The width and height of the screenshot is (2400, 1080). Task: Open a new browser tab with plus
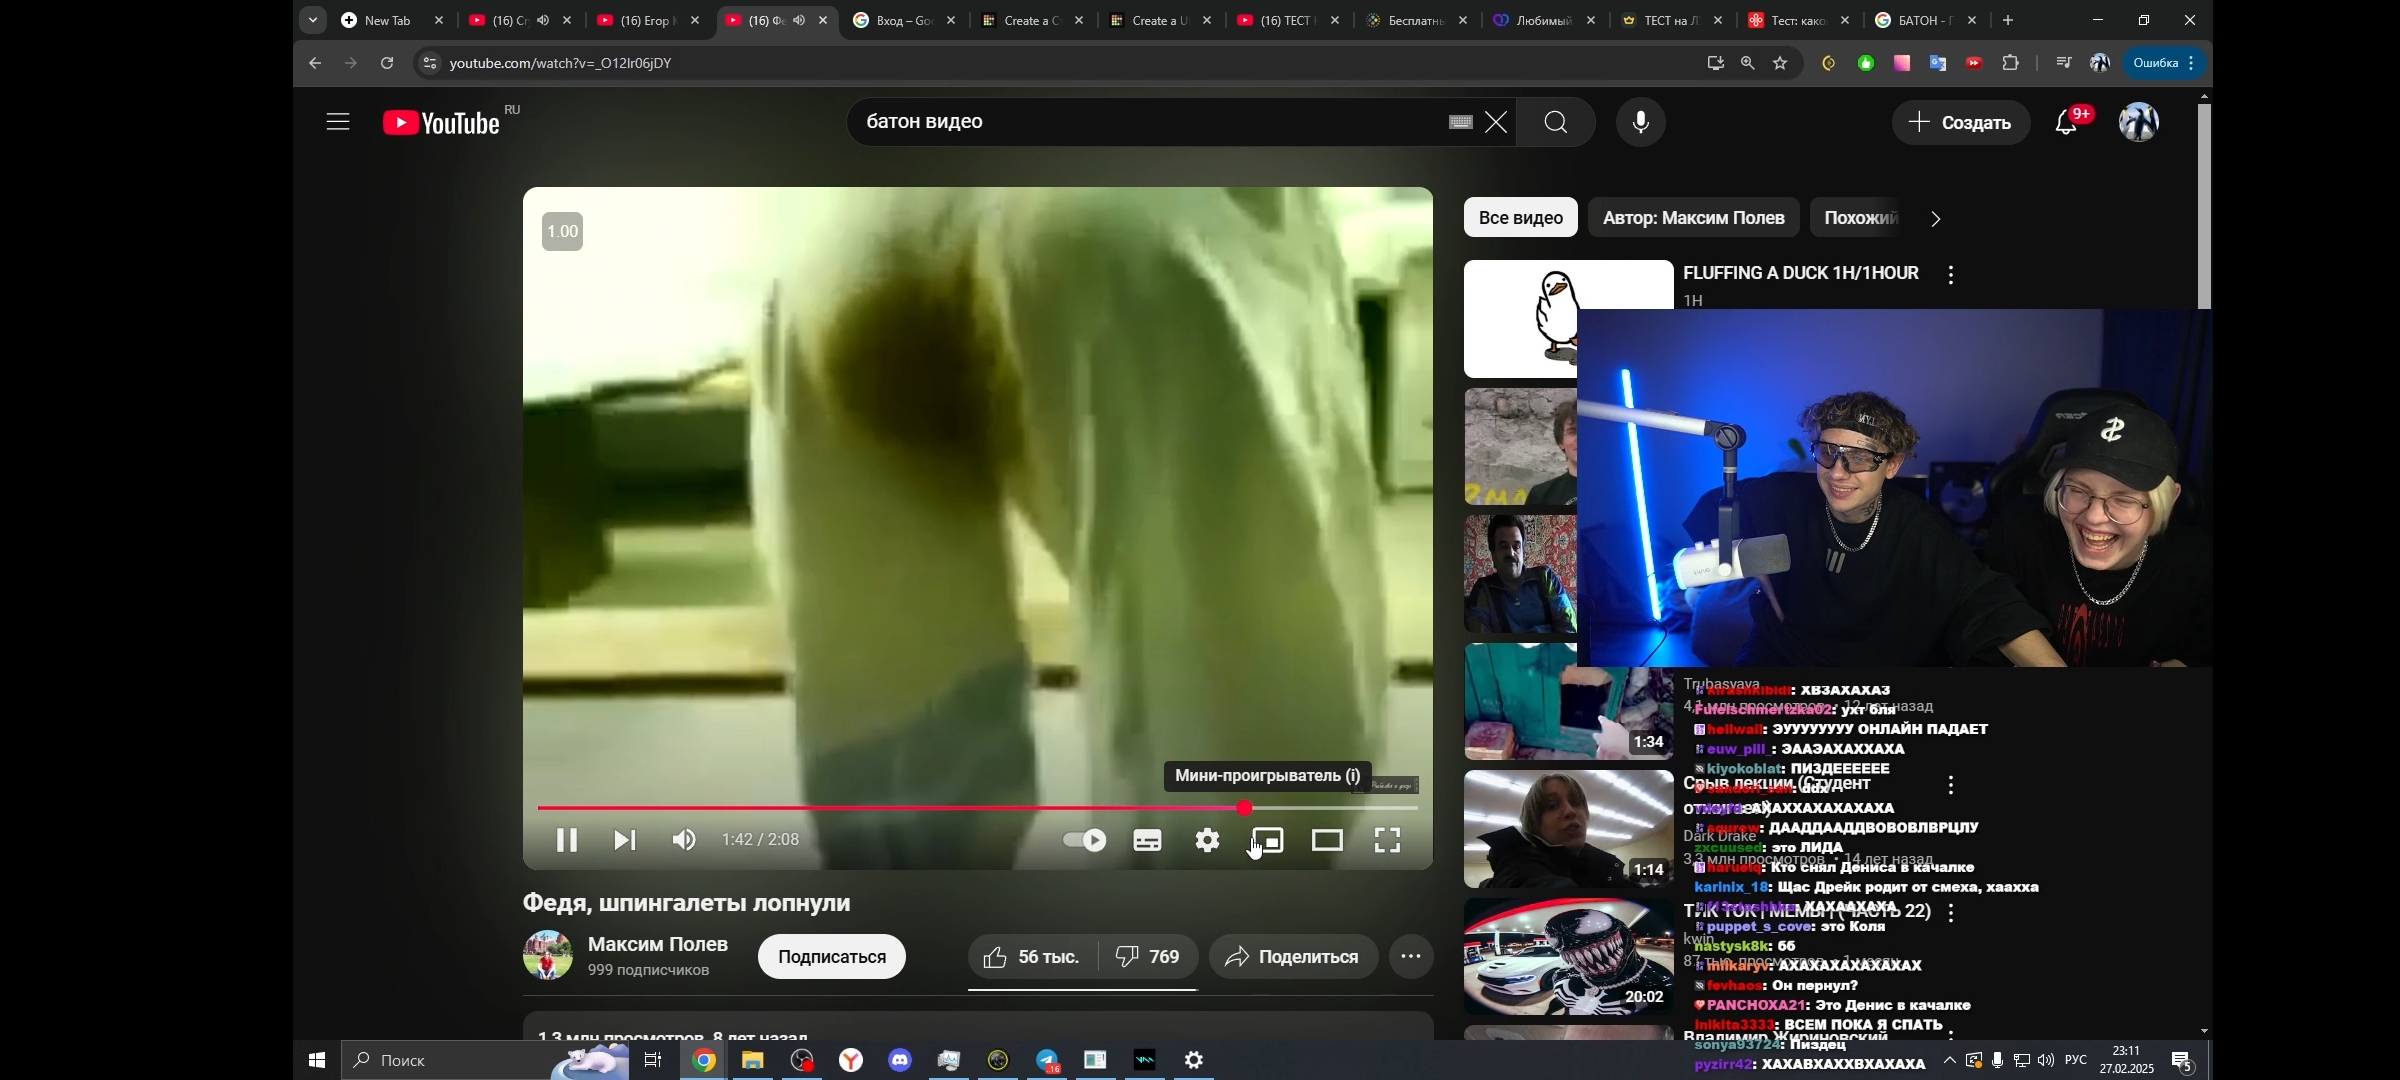2008,20
